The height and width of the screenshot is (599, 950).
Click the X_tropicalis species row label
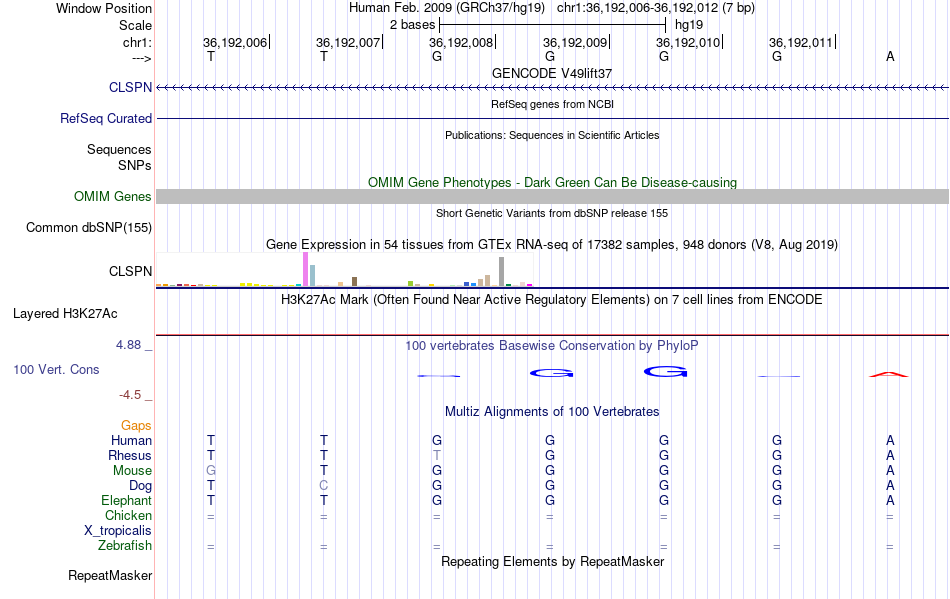click(118, 531)
